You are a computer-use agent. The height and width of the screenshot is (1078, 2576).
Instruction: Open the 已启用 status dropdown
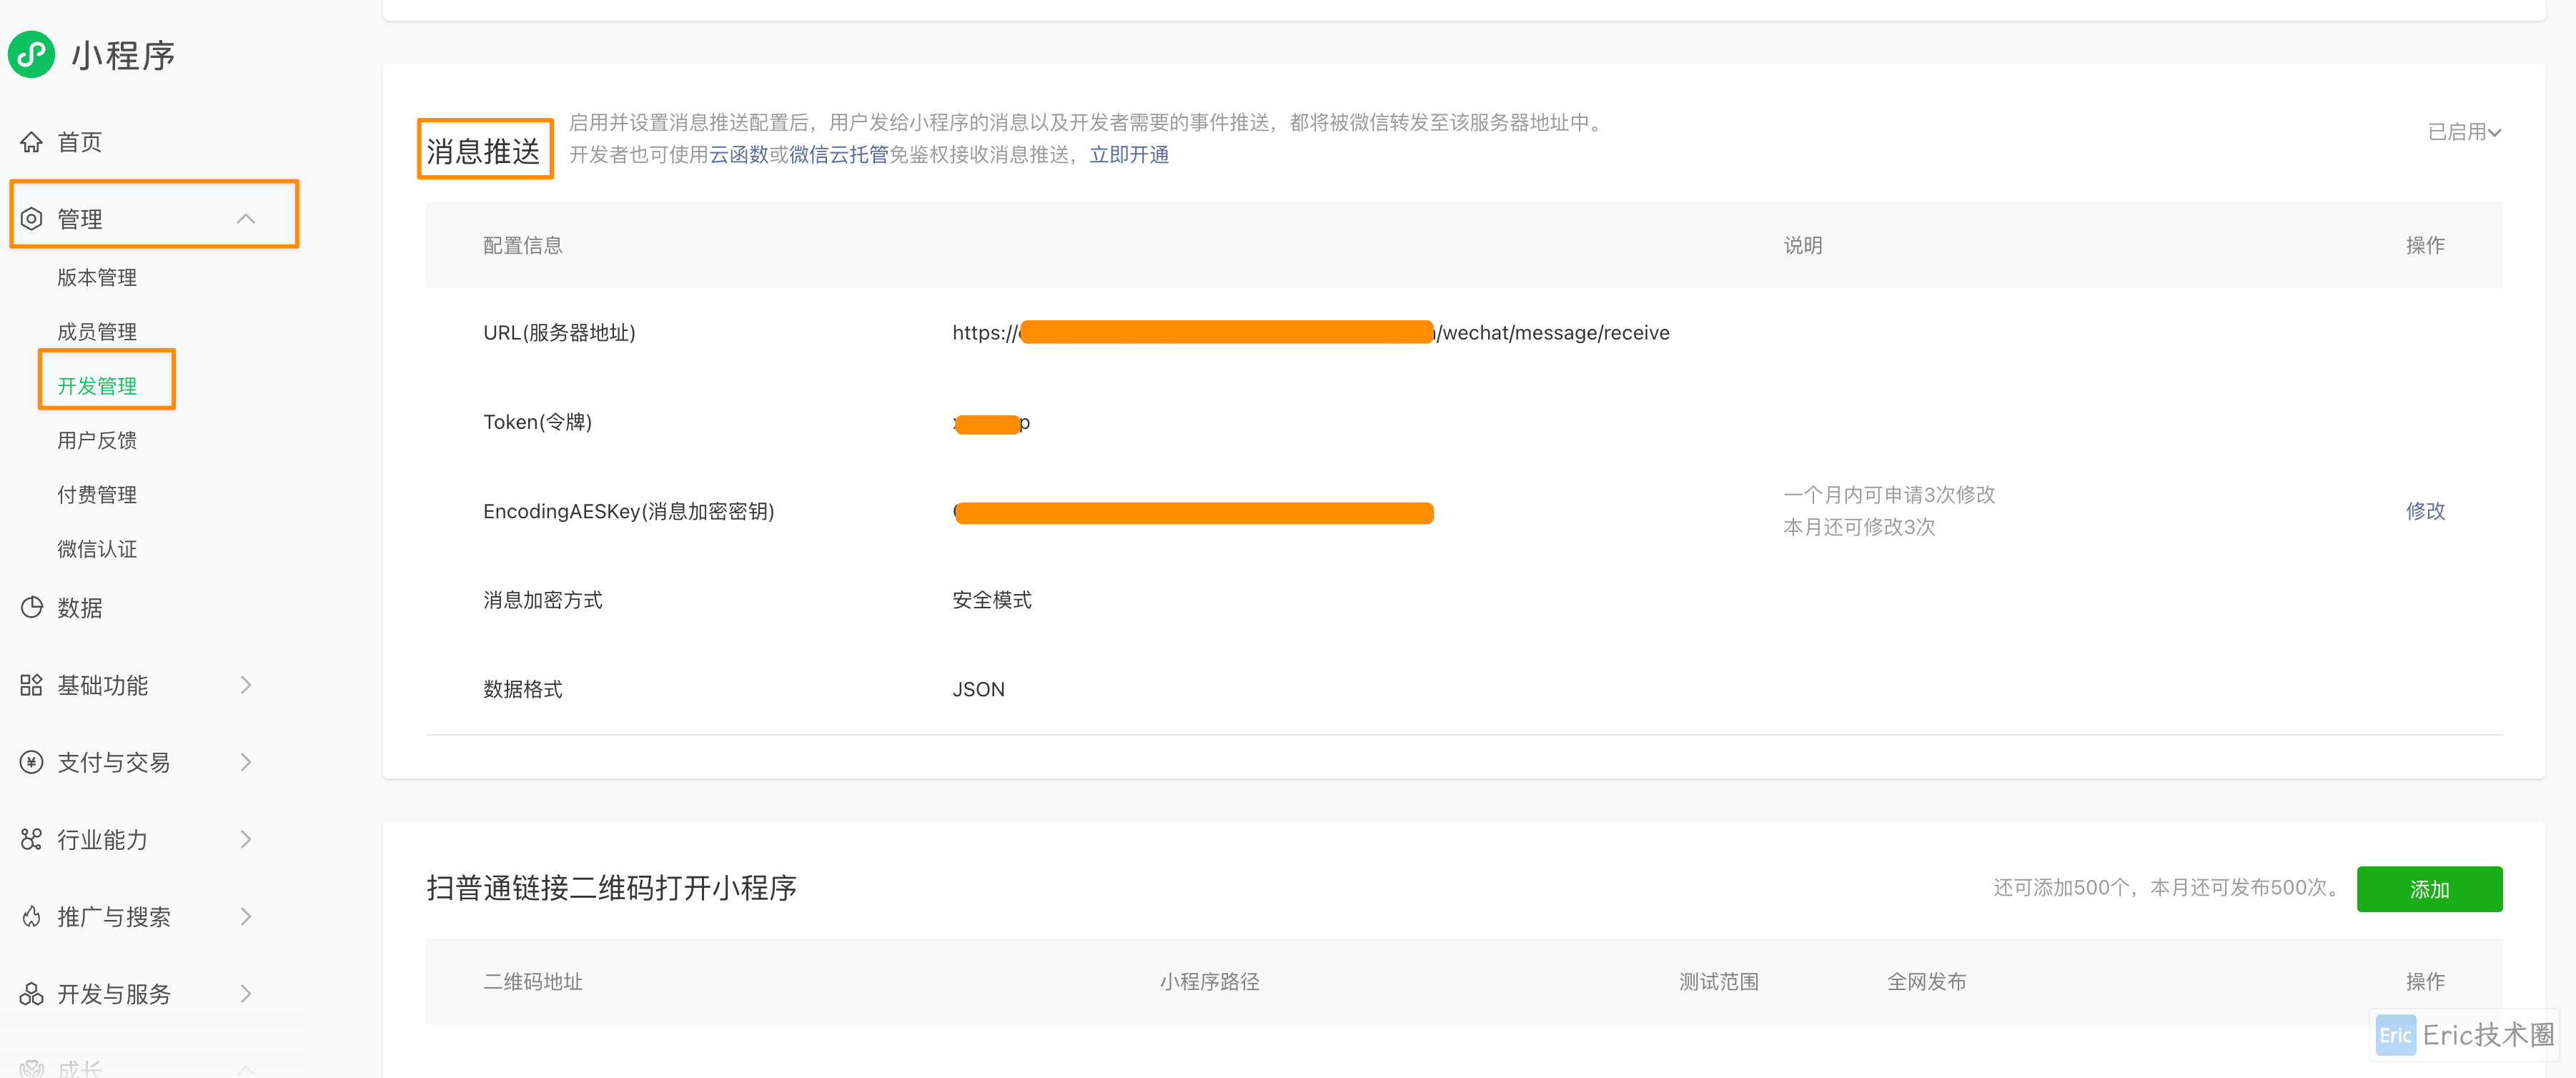[2464, 132]
